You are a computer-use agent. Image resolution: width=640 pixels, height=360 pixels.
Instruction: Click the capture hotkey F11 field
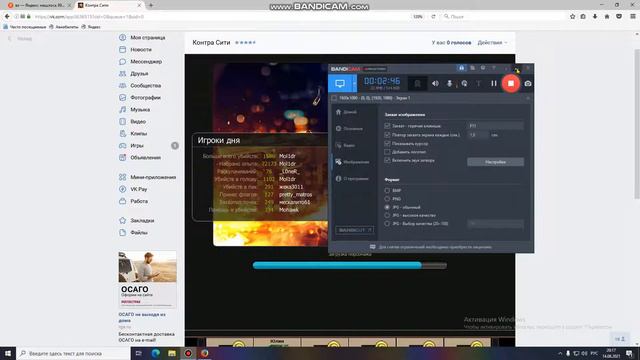(496, 126)
